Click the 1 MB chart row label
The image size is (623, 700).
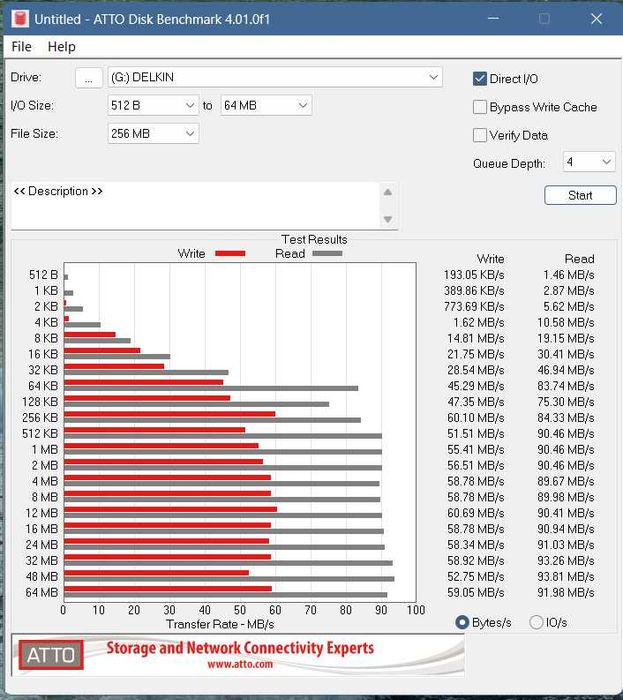click(x=45, y=450)
